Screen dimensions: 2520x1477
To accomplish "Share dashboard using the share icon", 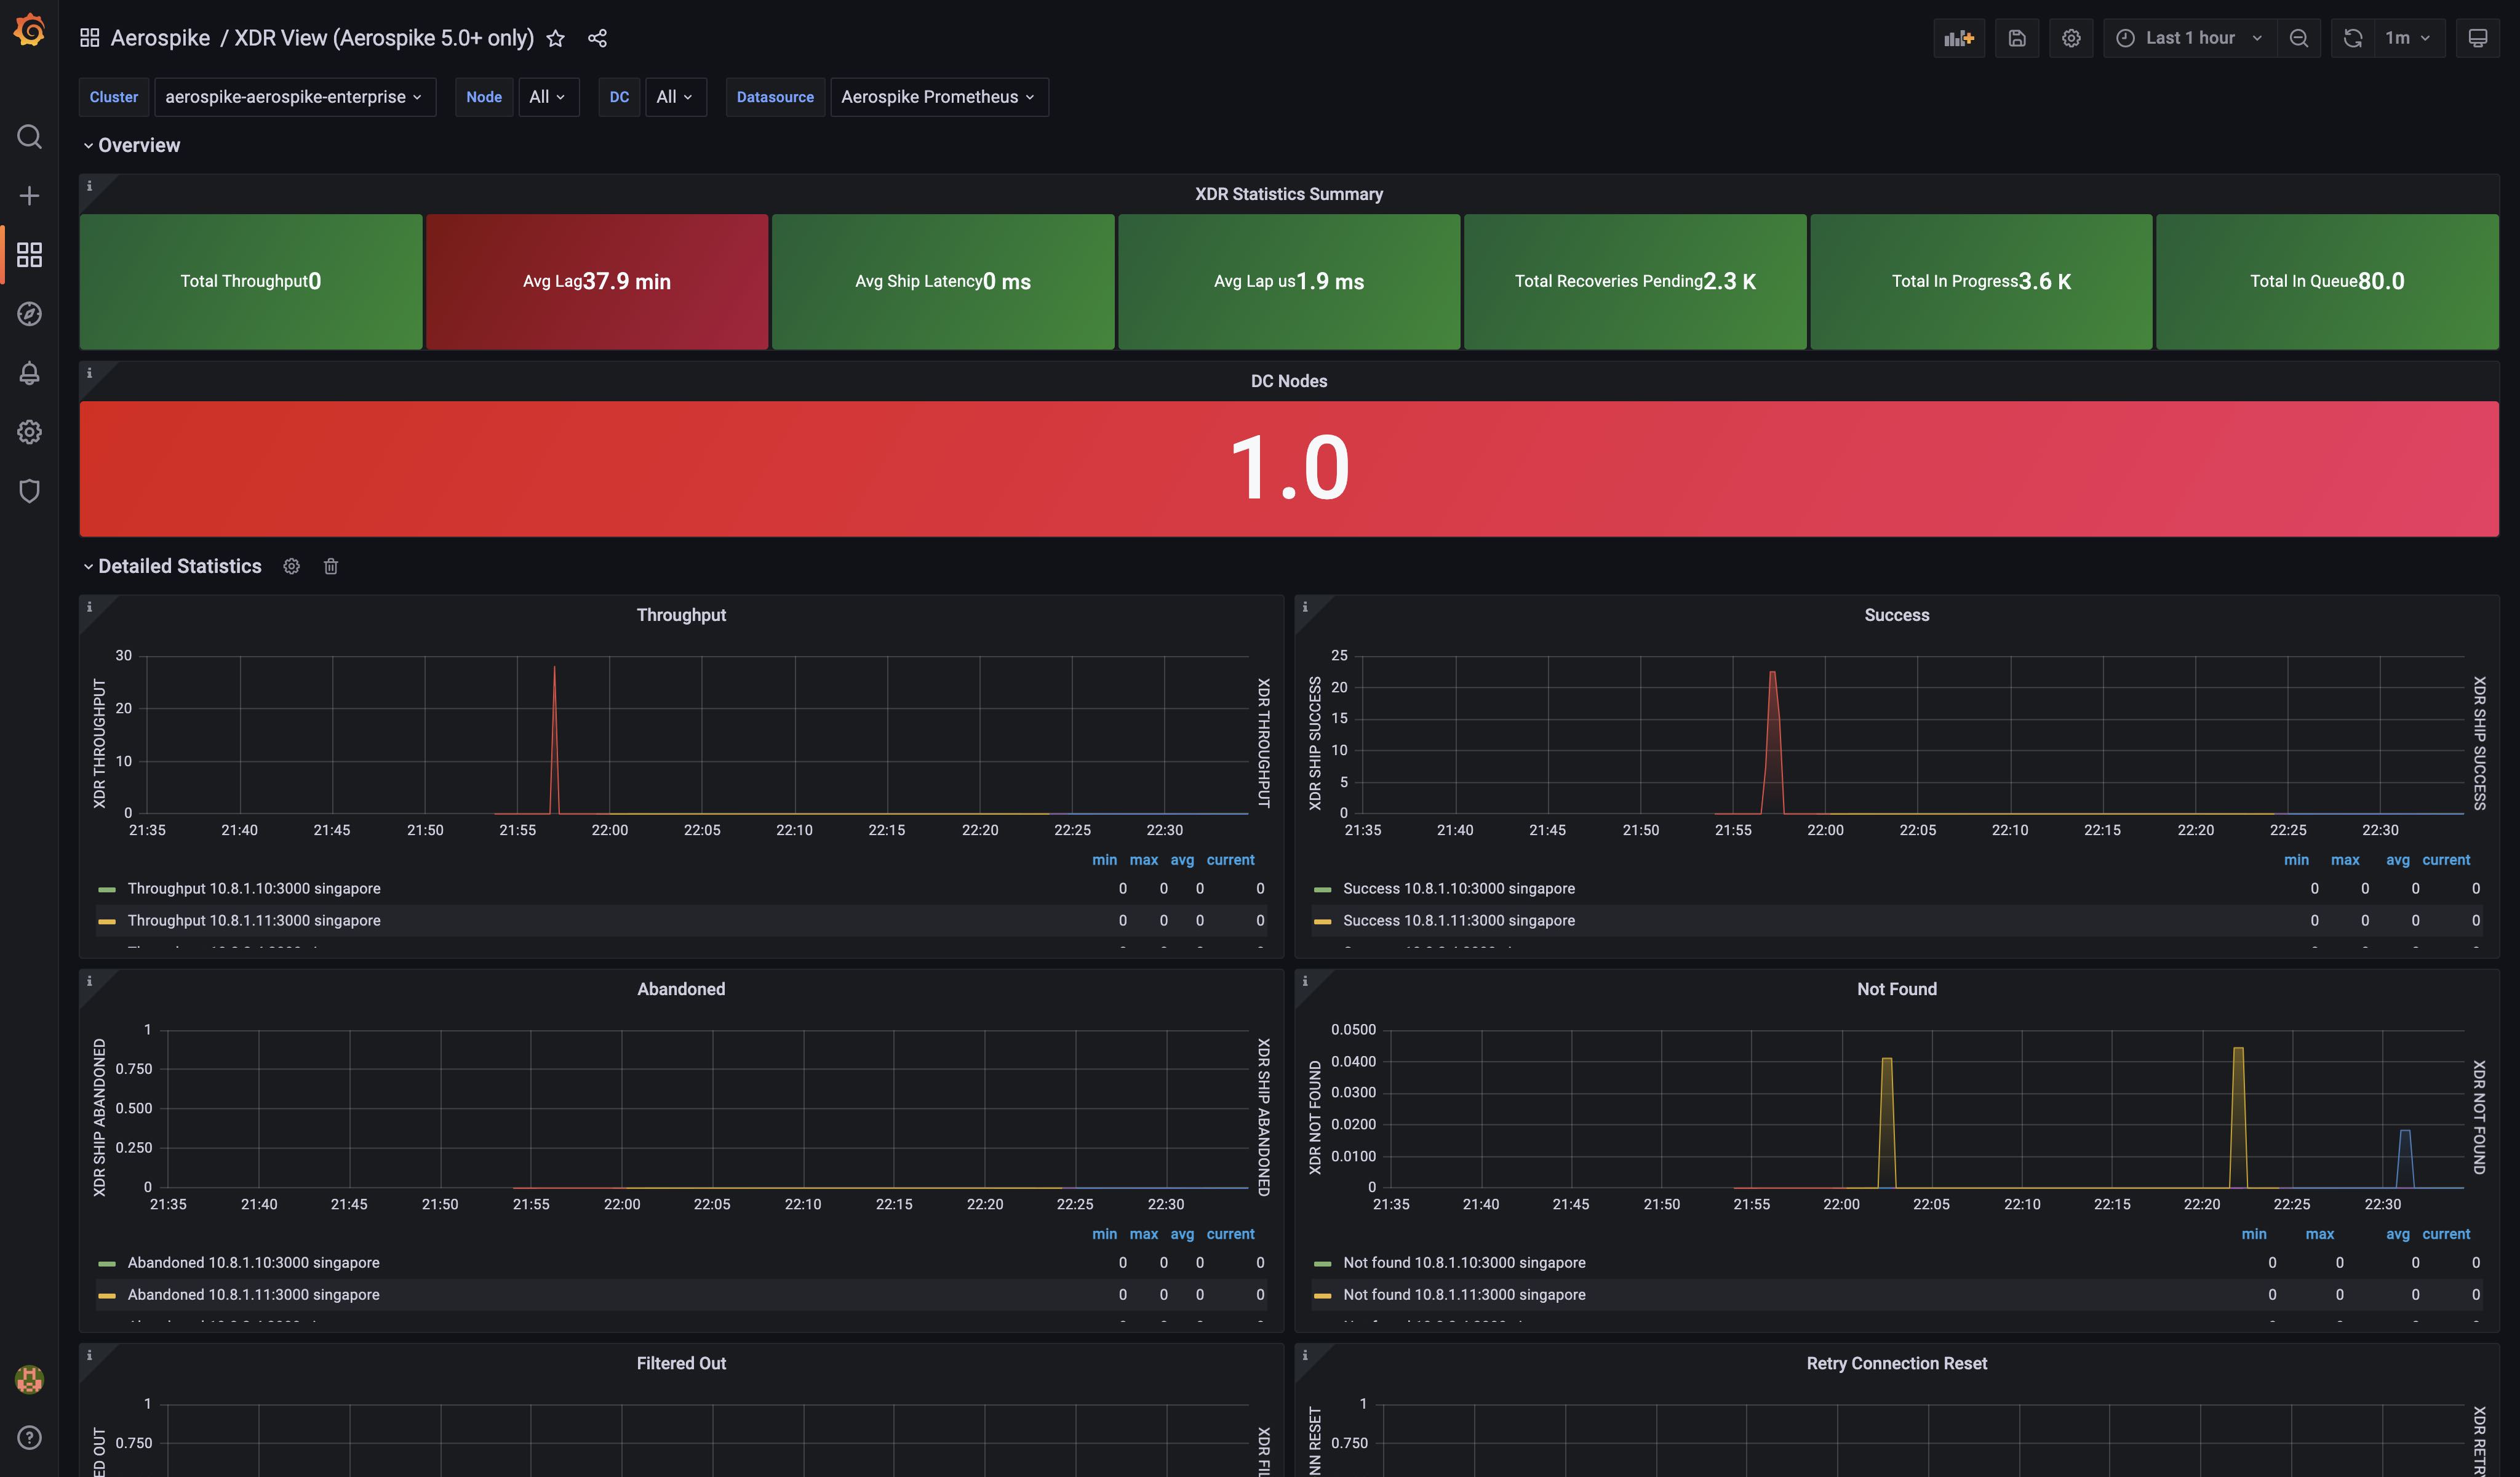I will point(597,38).
